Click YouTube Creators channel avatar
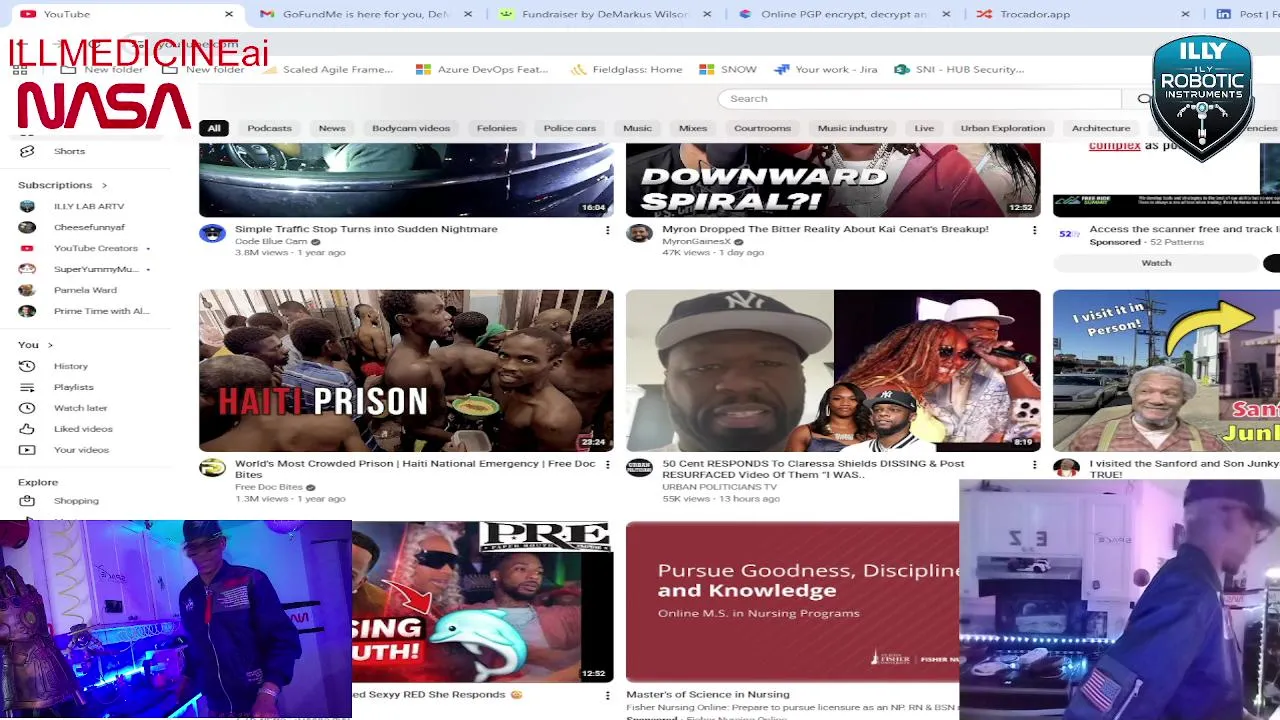The image size is (1280, 720). pos(27,248)
